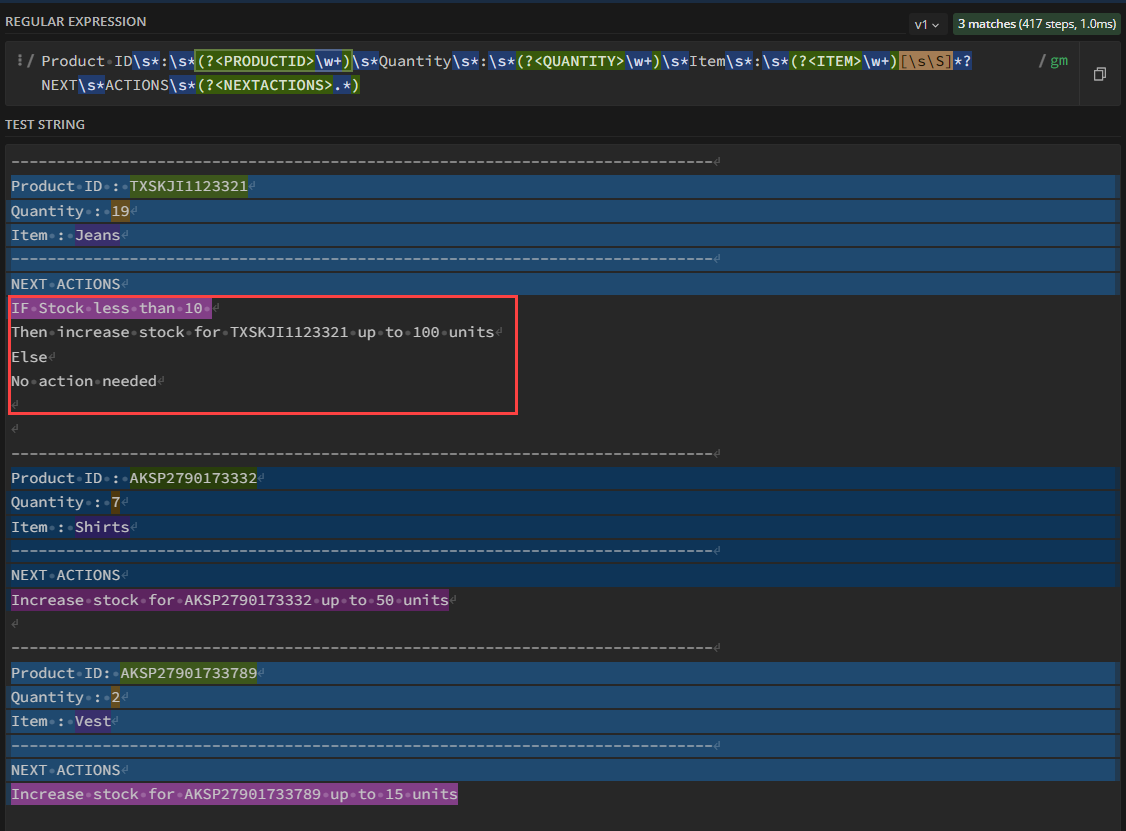The image size is (1126, 831).
Task: Click the REGULAR EXPRESSION header label
Action: coord(77,21)
